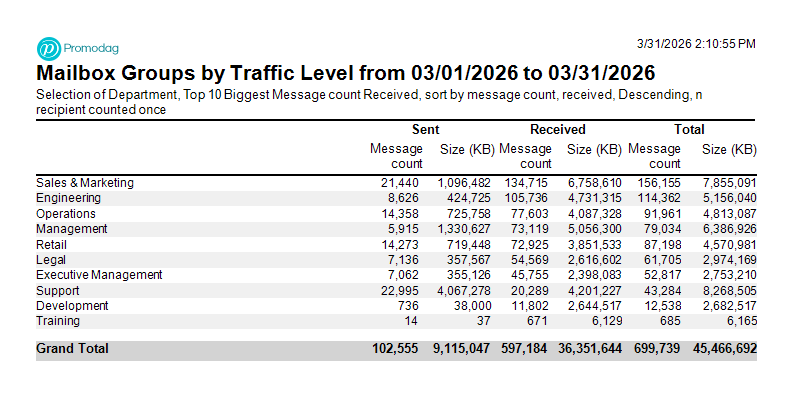Select the report timestamp 3/31/2026 2:10:55 PM

coord(696,44)
